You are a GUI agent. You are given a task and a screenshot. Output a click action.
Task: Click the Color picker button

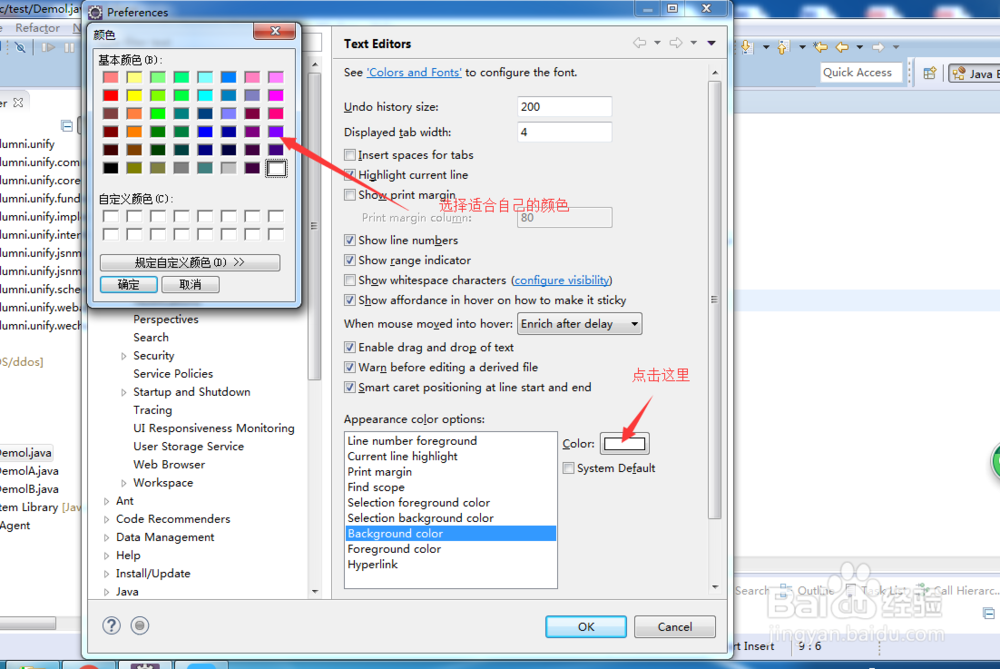coord(624,443)
